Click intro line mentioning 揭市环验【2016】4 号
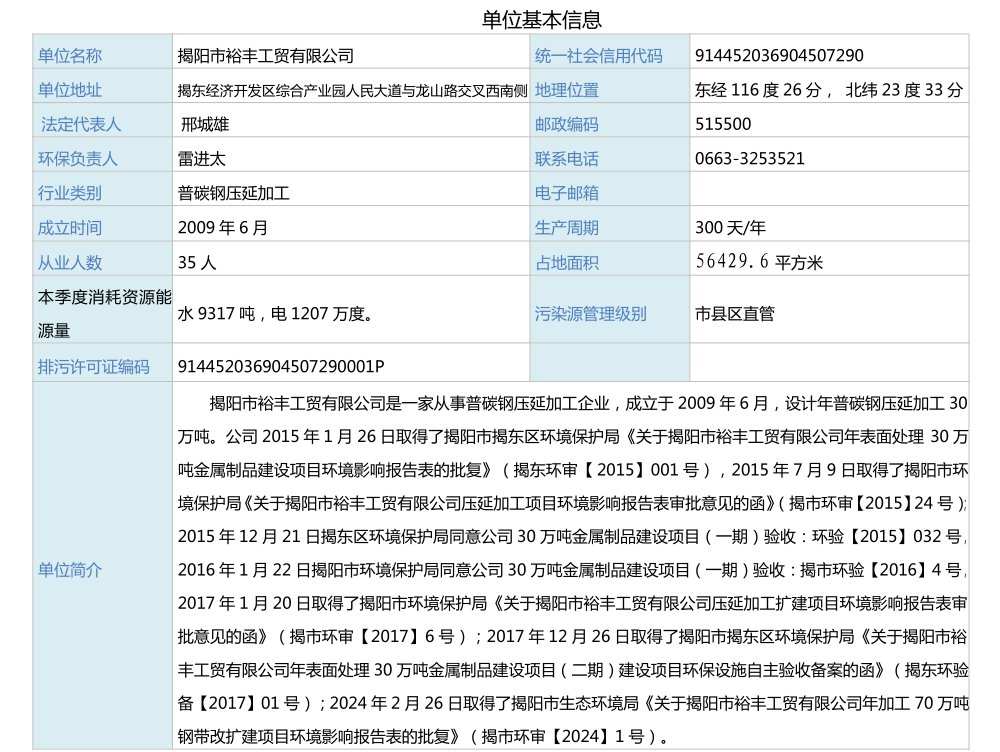 (573, 570)
